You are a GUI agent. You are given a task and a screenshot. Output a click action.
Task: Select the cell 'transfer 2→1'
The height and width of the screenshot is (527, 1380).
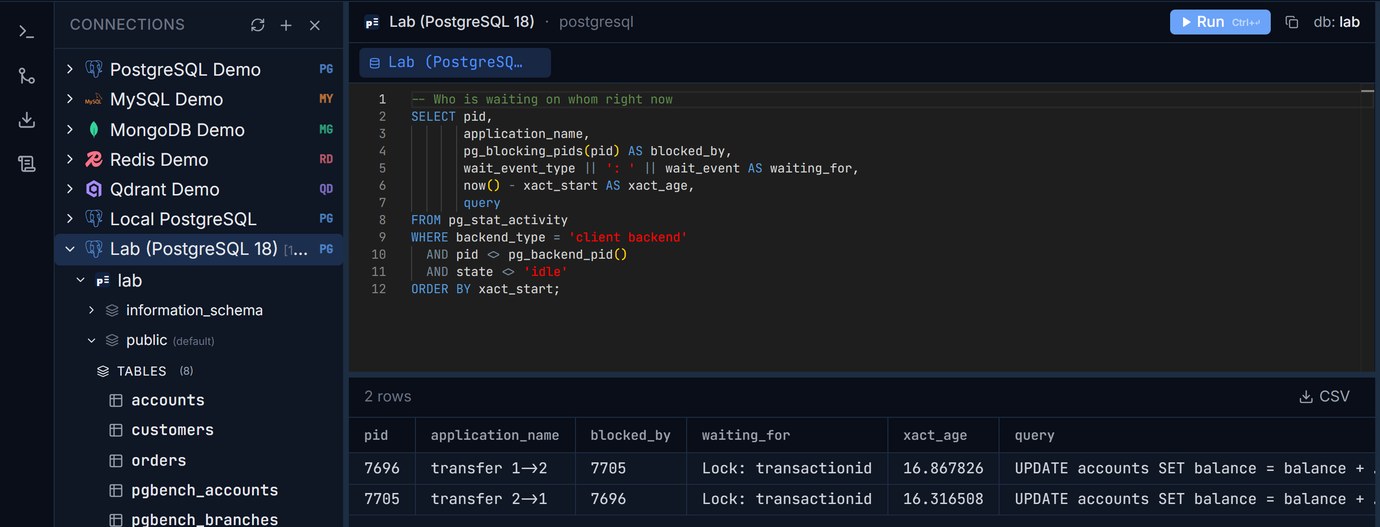point(496,498)
